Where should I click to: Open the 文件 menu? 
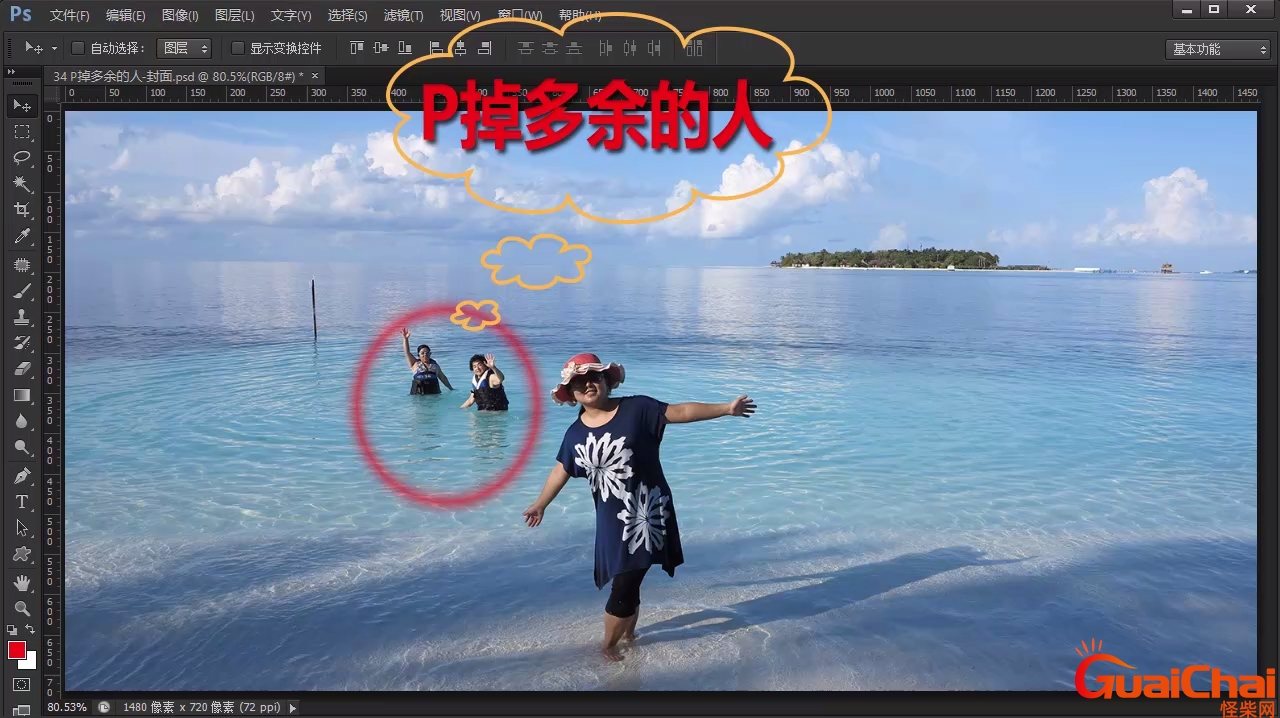69,16
